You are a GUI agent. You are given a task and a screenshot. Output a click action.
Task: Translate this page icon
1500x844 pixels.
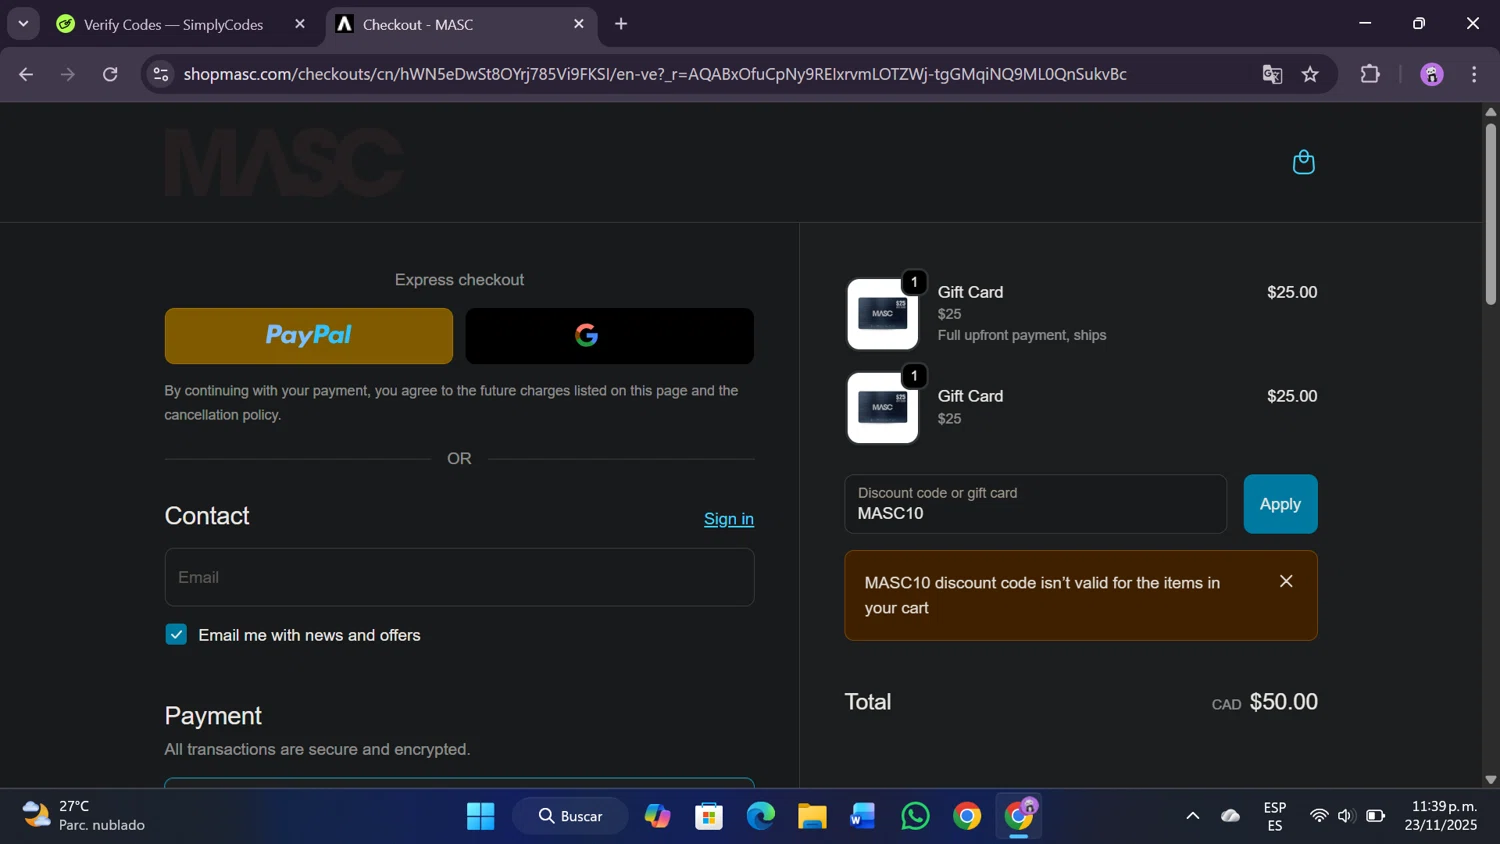(x=1272, y=74)
